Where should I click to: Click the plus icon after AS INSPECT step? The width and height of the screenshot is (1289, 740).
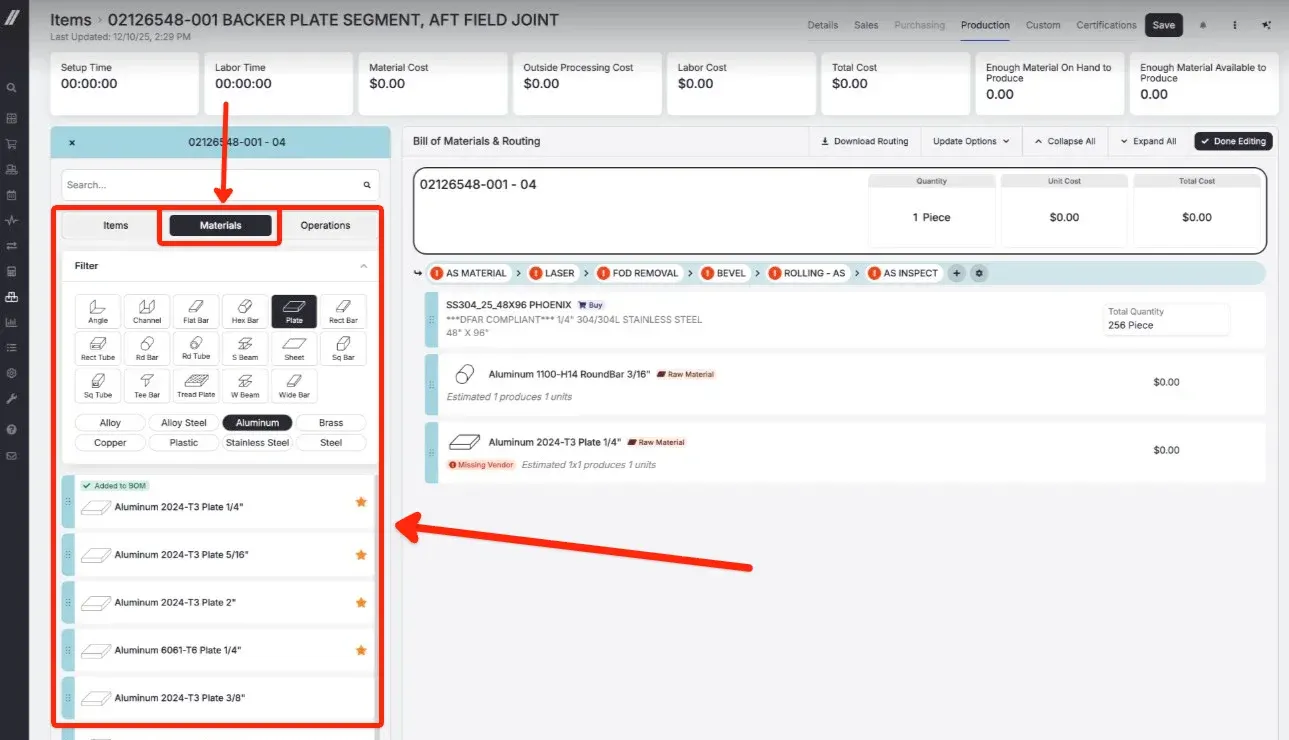point(957,272)
